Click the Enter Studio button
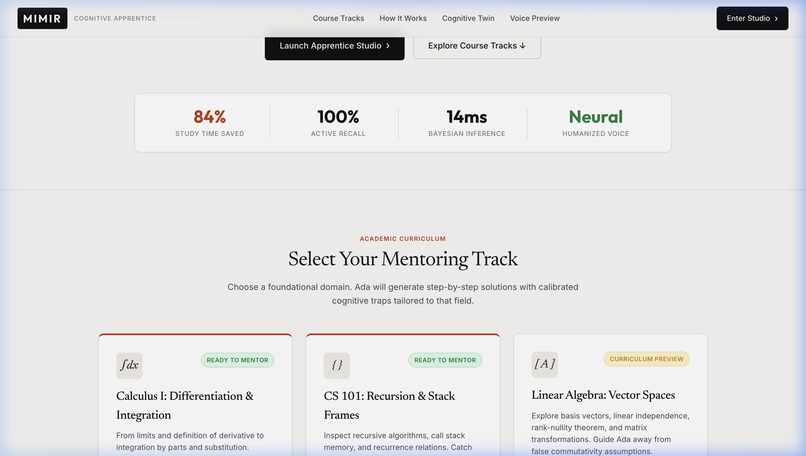Image resolution: width=806 pixels, height=456 pixels. click(752, 19)
